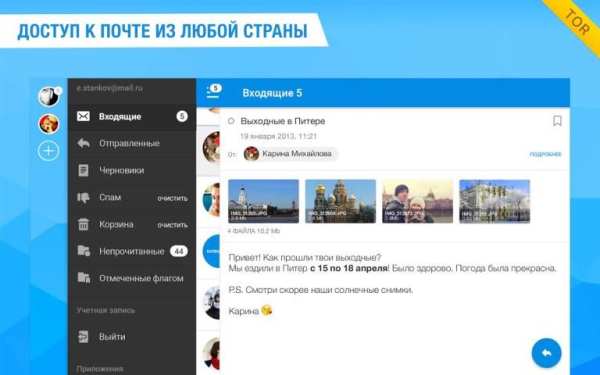This screenshot has width=600, height=375.
Task: Click the envelope icon beside Входящие
Action: coord(83,116)
